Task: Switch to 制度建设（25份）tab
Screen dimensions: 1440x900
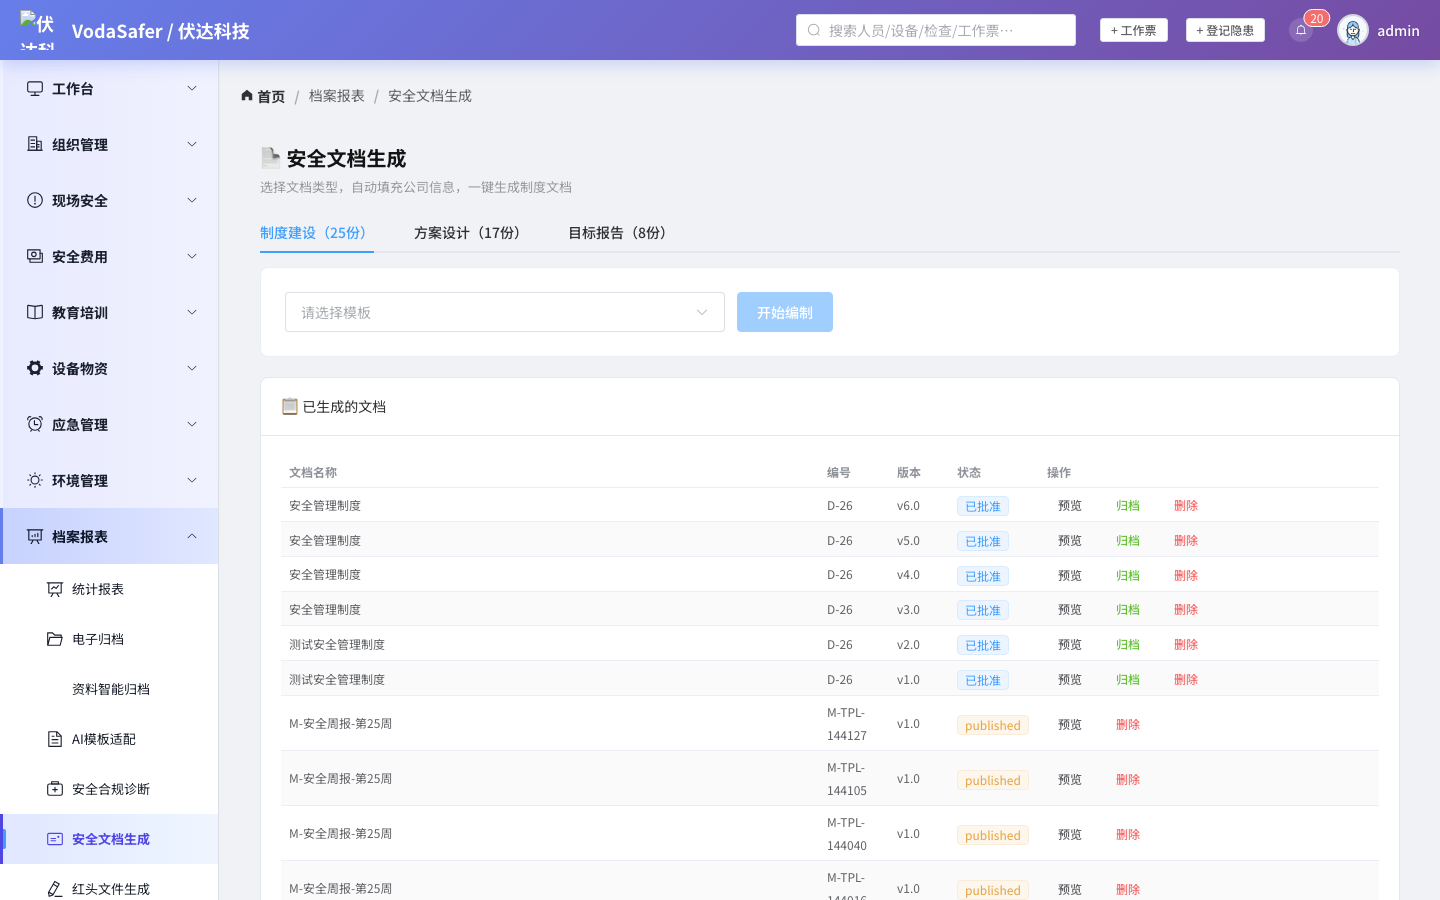Action: point(317,232)
